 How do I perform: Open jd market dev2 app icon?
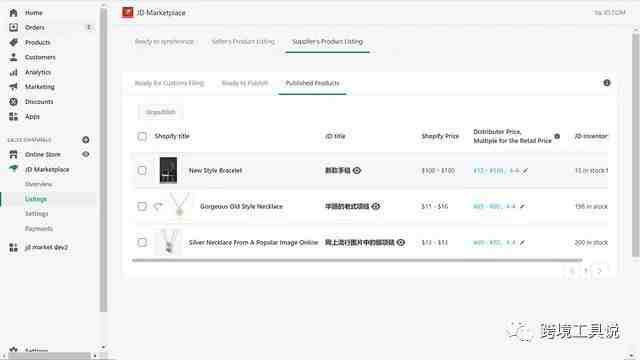(13, 247)
